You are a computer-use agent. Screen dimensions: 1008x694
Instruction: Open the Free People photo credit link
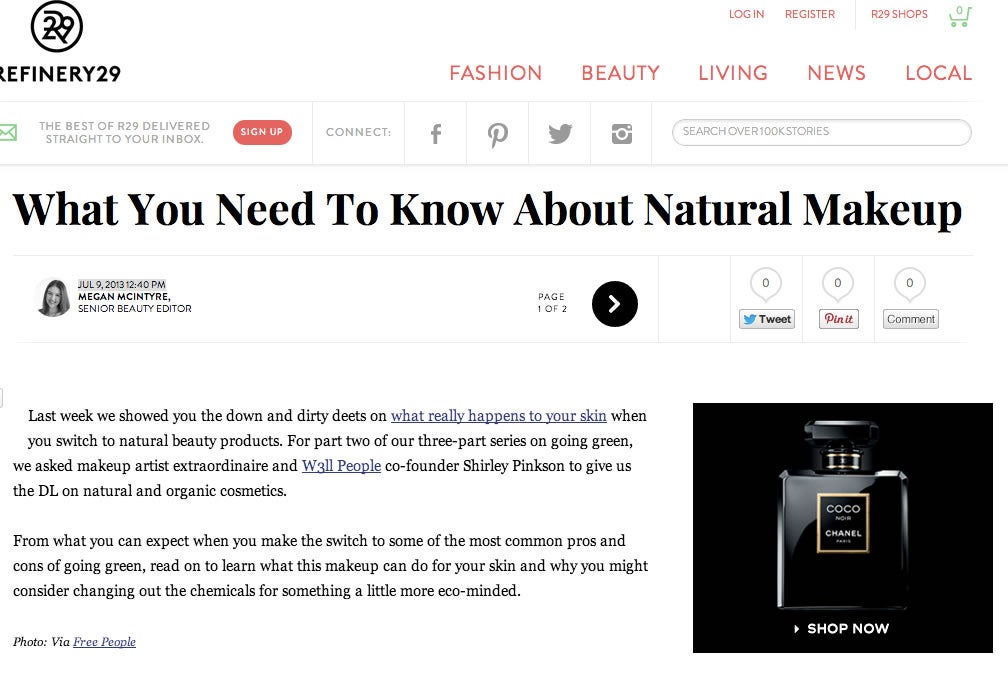(104, 642)
